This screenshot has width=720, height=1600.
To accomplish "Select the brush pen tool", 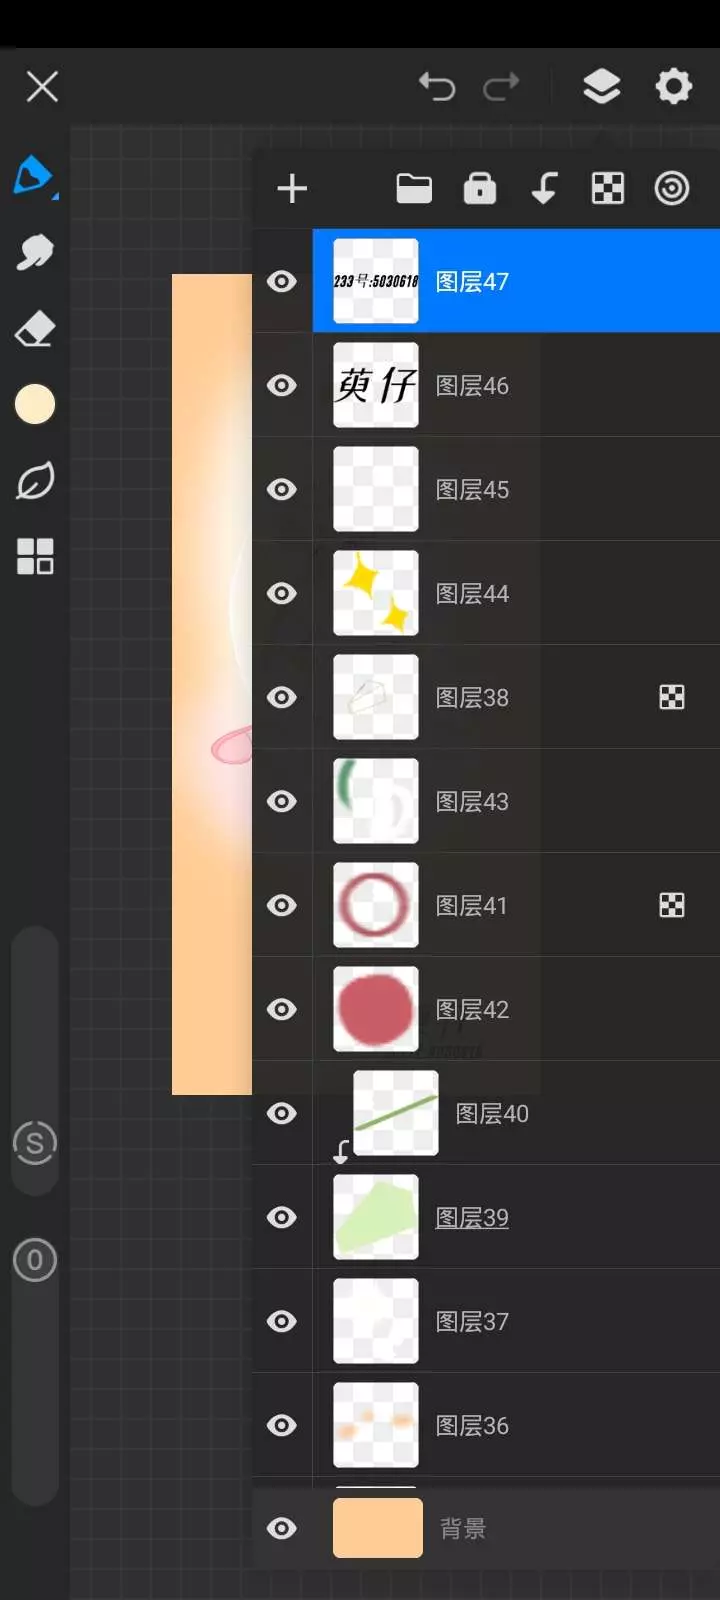I will (34, 176).
